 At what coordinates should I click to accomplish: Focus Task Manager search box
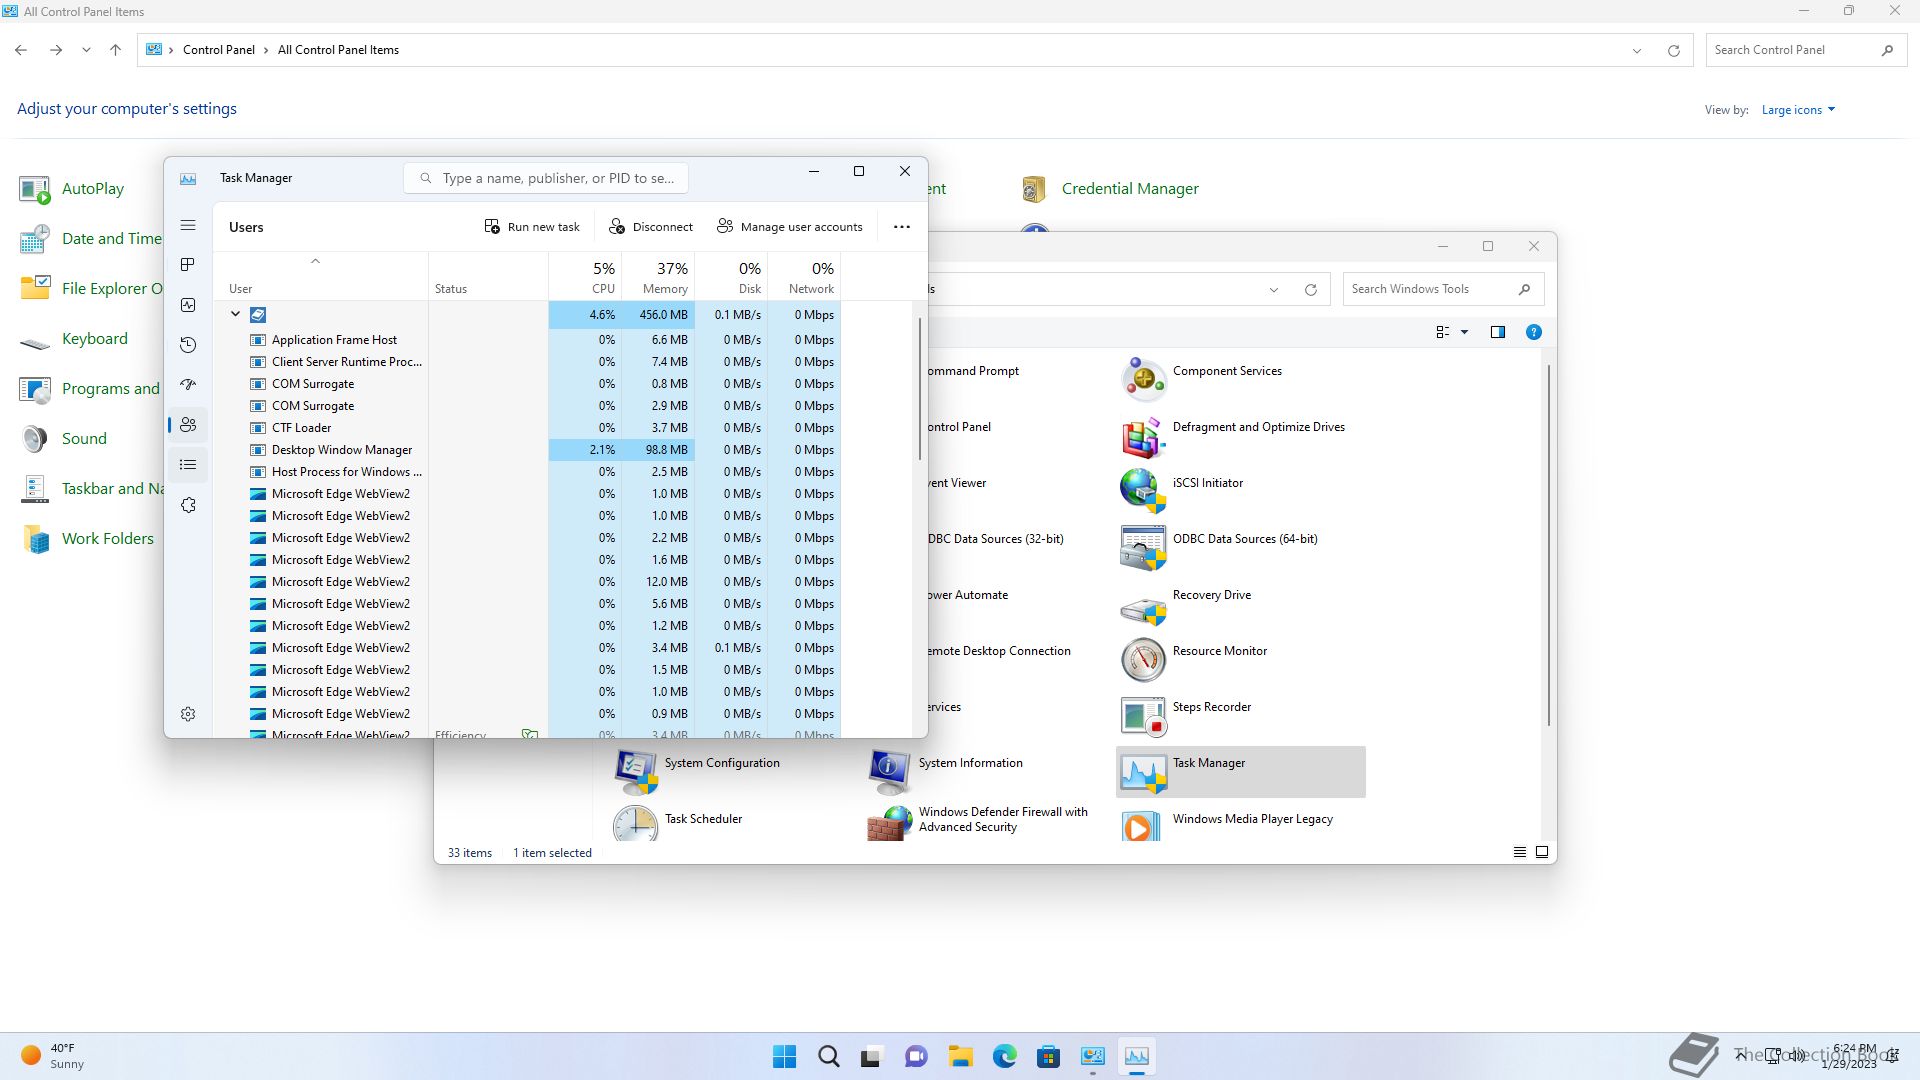point(546,178)
